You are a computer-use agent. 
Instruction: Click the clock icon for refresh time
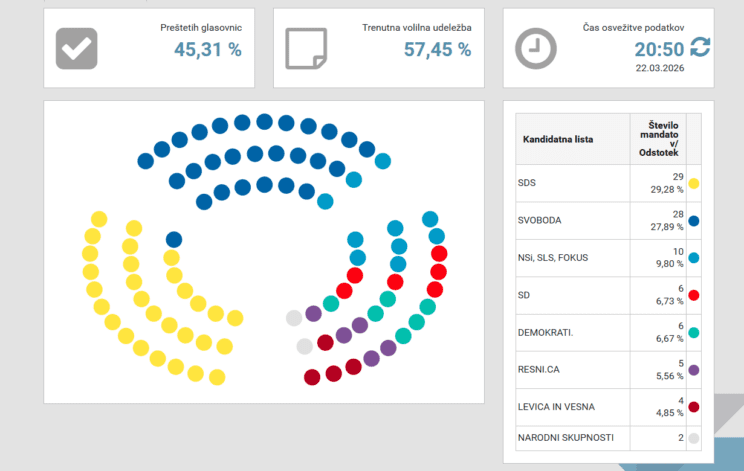(535, 47)
